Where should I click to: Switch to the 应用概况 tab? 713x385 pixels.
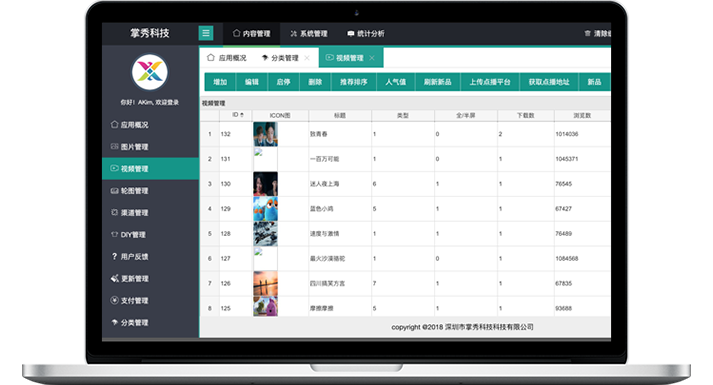(226, 58)
